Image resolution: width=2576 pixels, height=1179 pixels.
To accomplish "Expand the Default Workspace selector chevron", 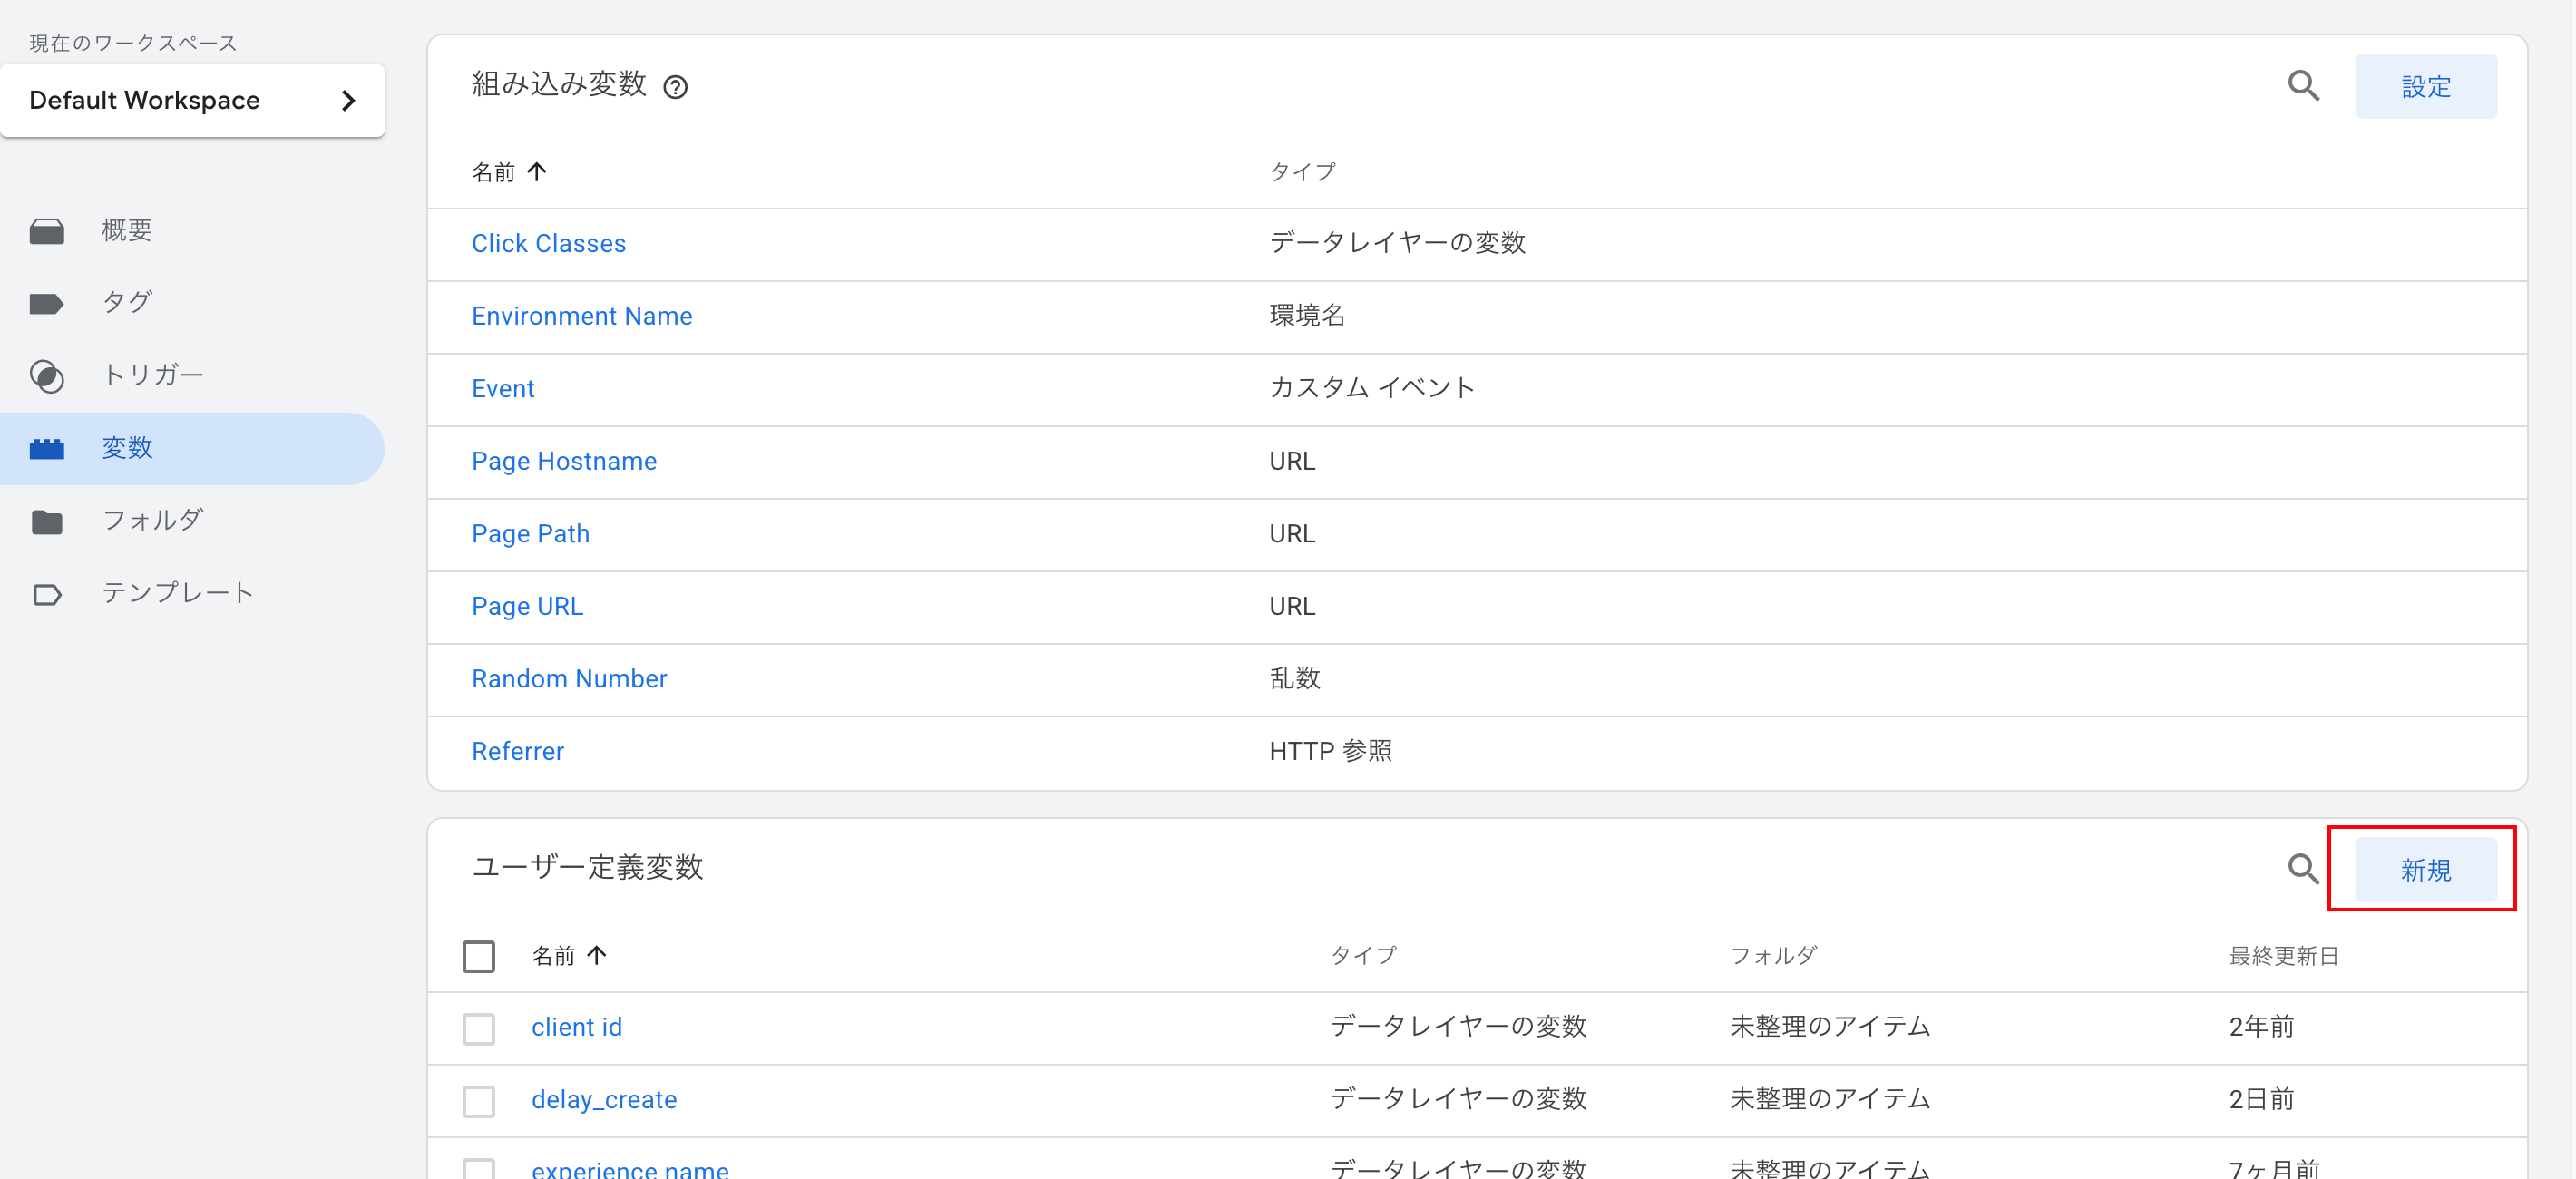I will 348,101.
